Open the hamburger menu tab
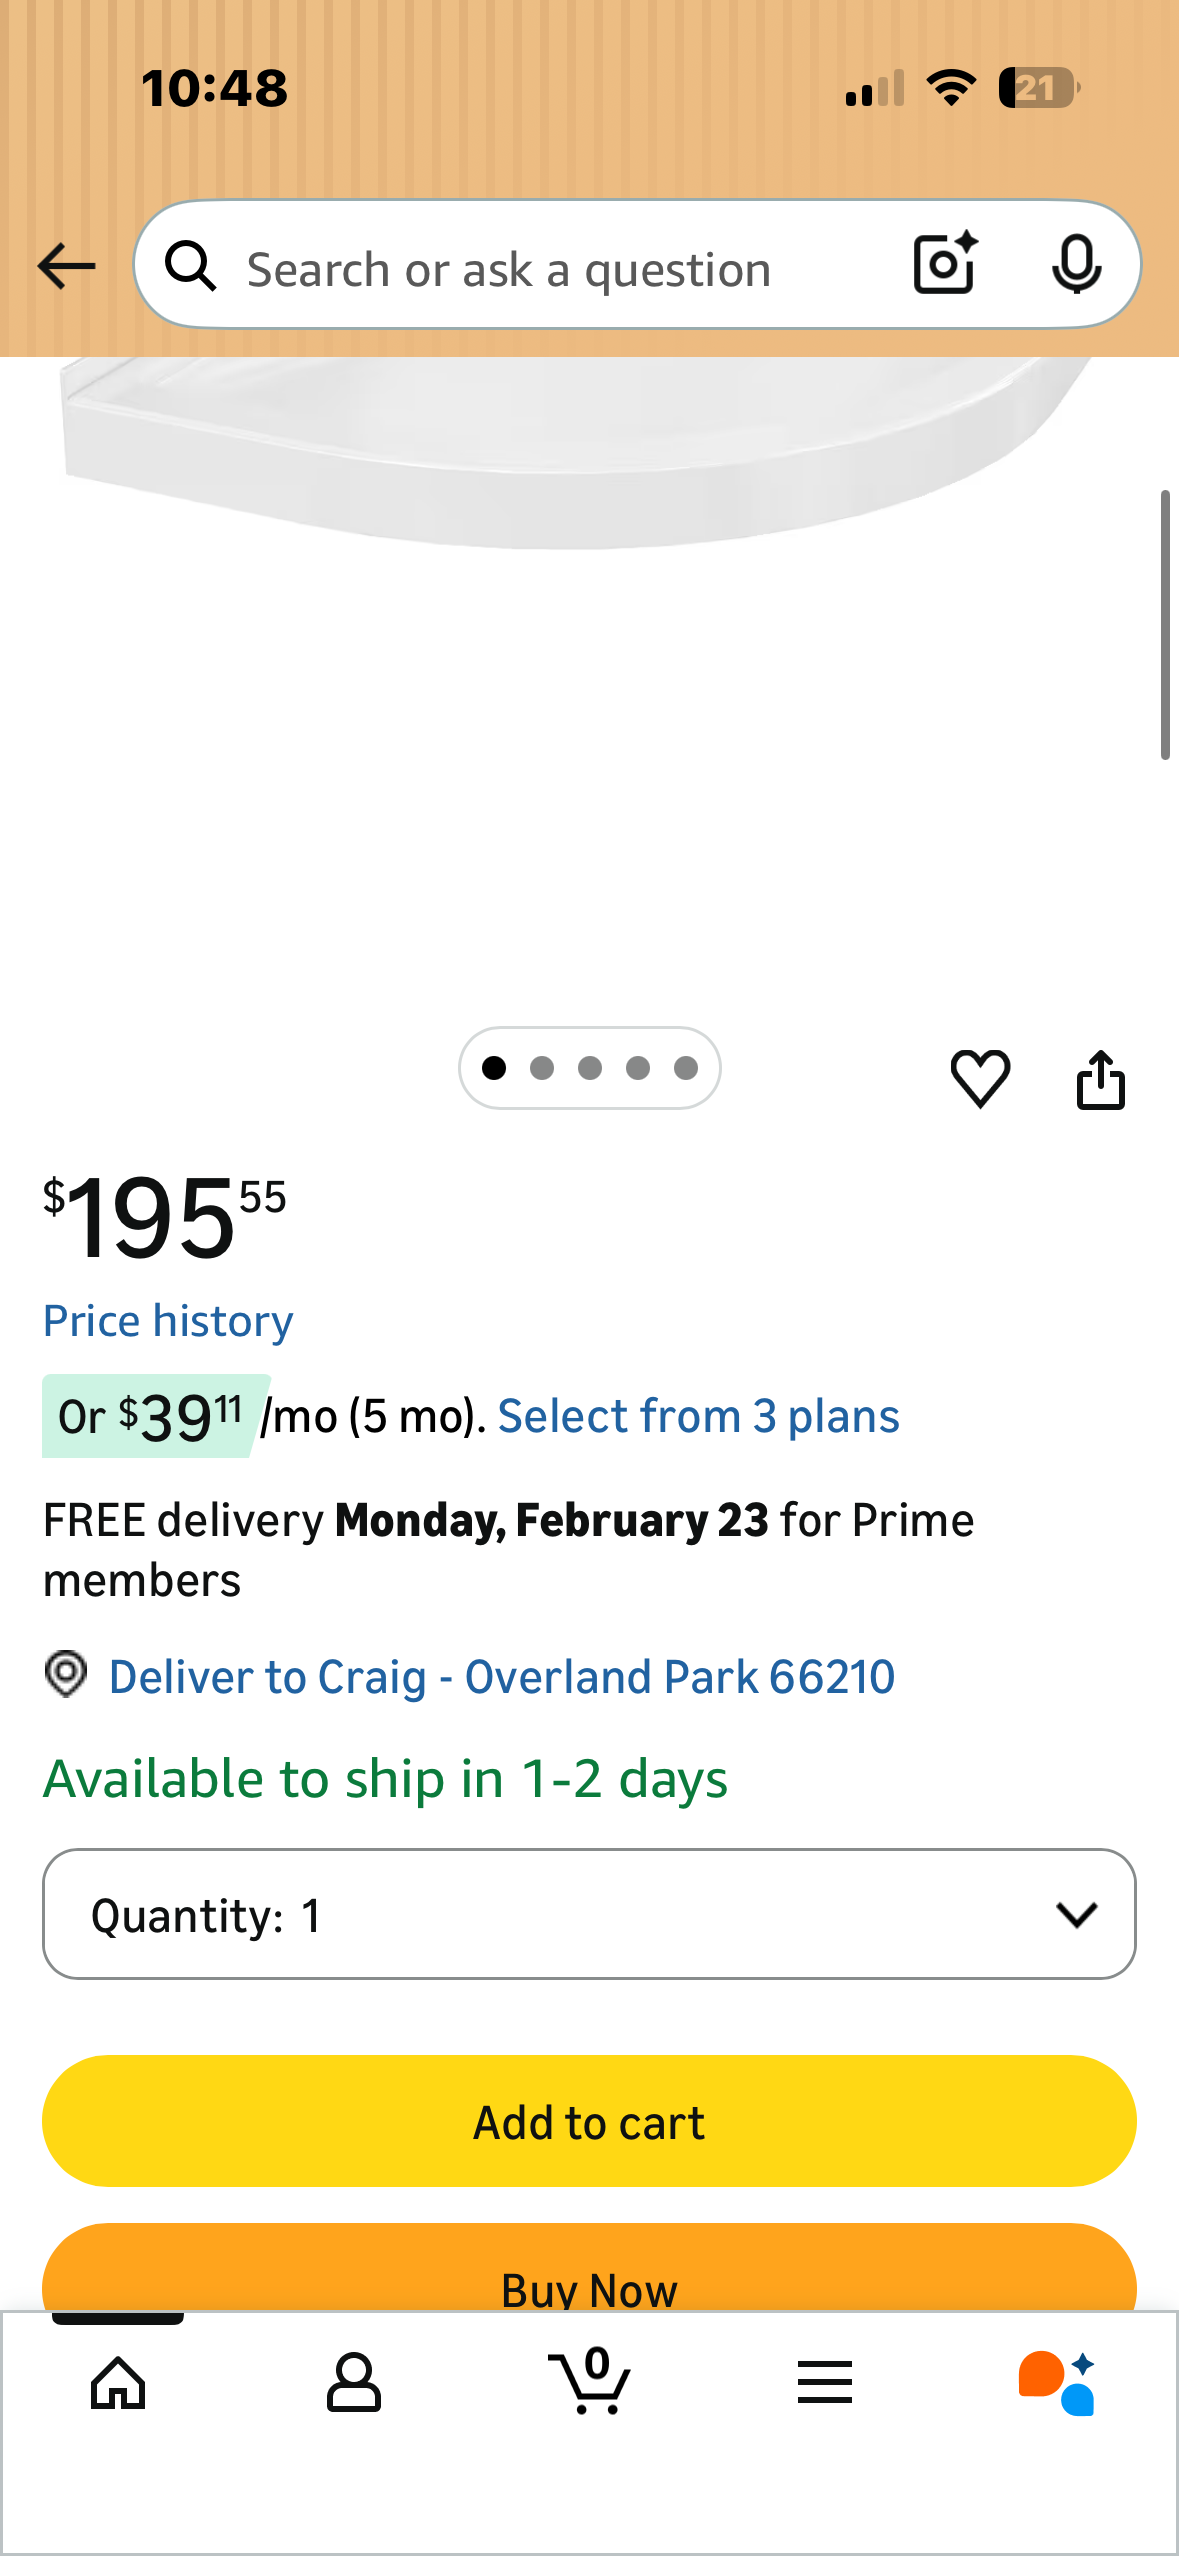1179x2556 pixels. (825, 2382)
